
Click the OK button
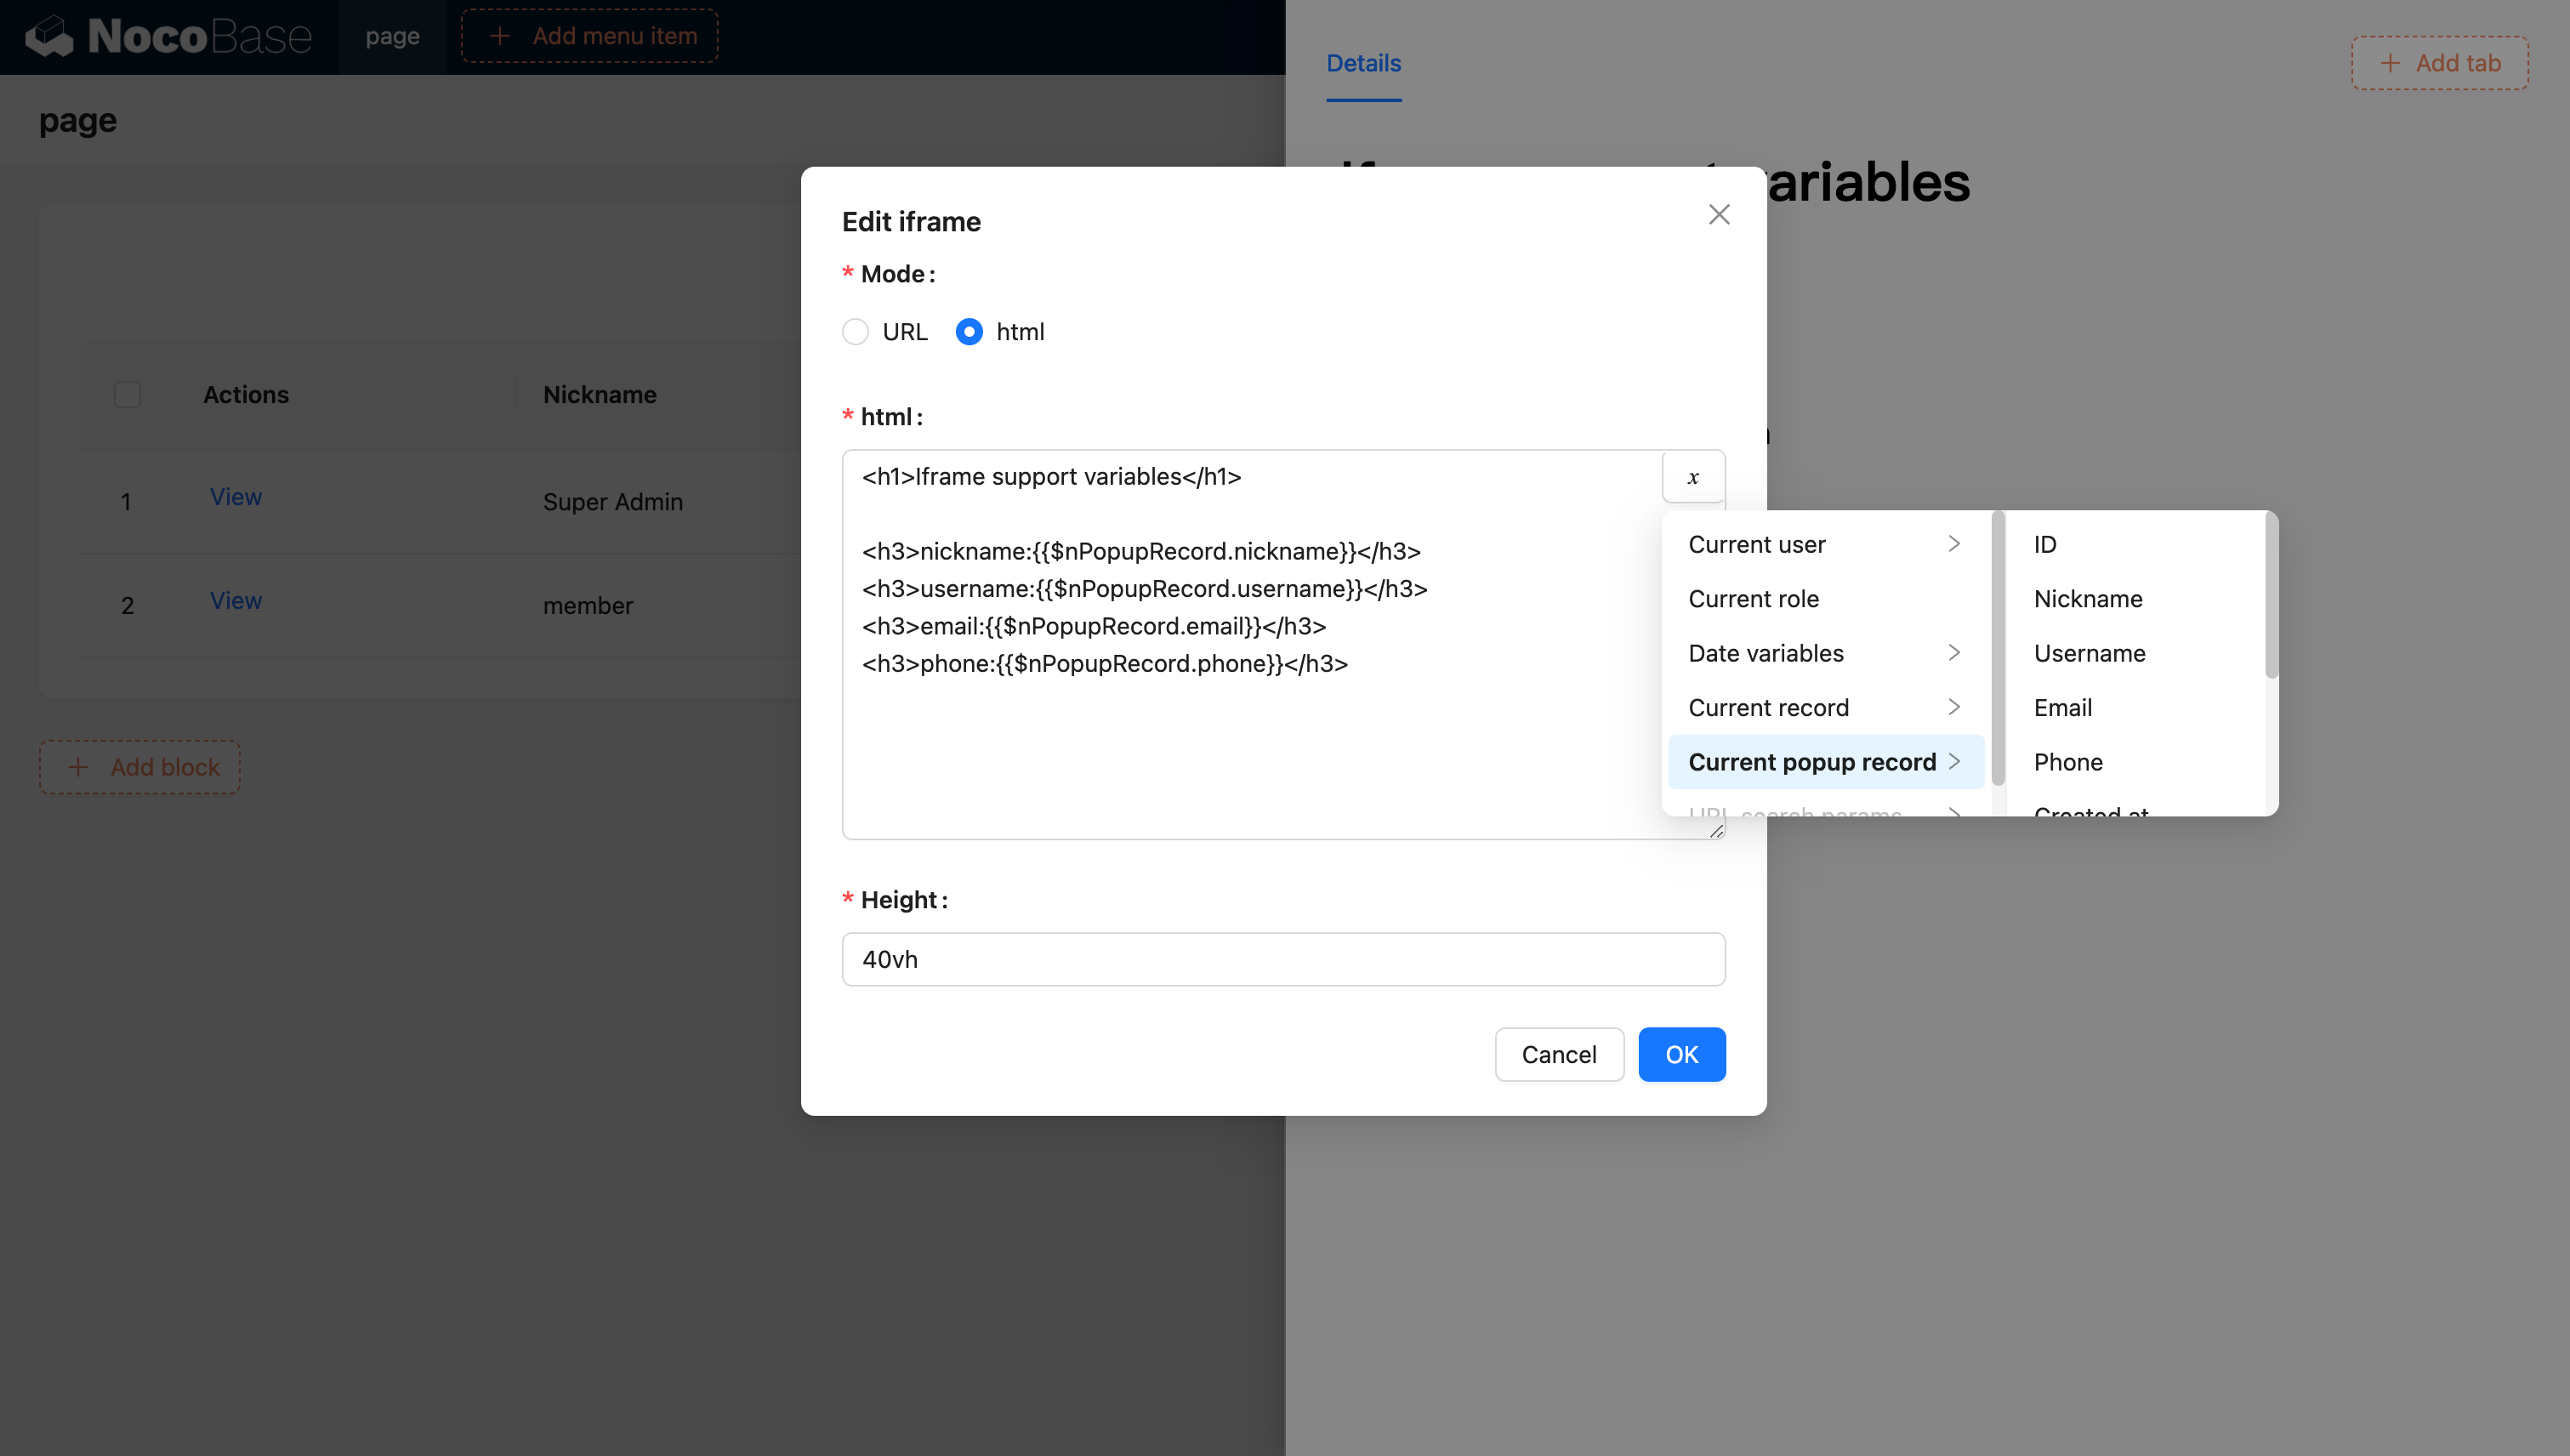1682,1054
